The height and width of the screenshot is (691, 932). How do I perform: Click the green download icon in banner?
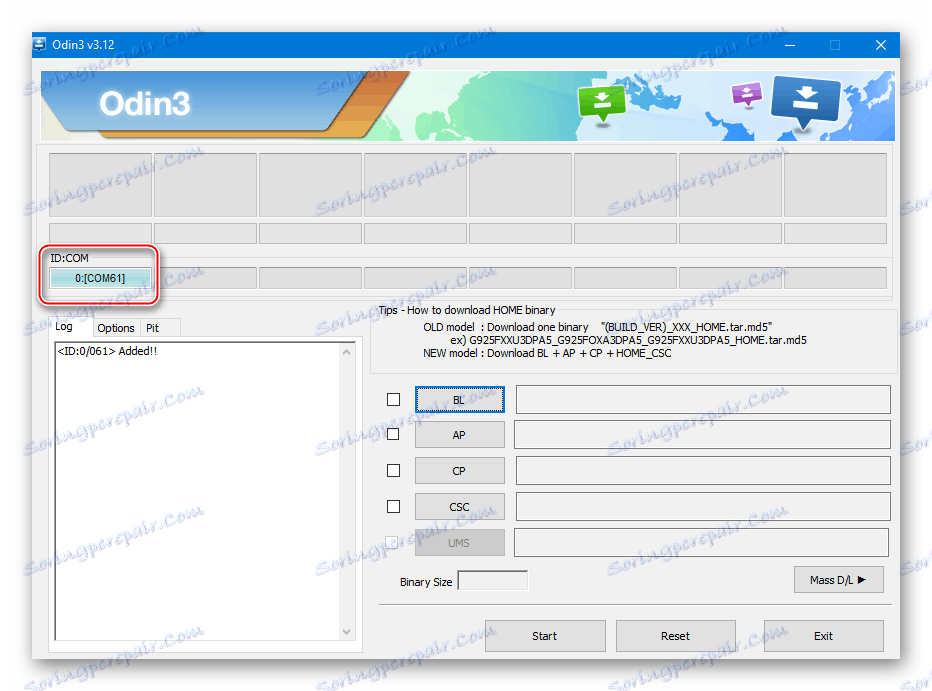click(x=602, y=102)
